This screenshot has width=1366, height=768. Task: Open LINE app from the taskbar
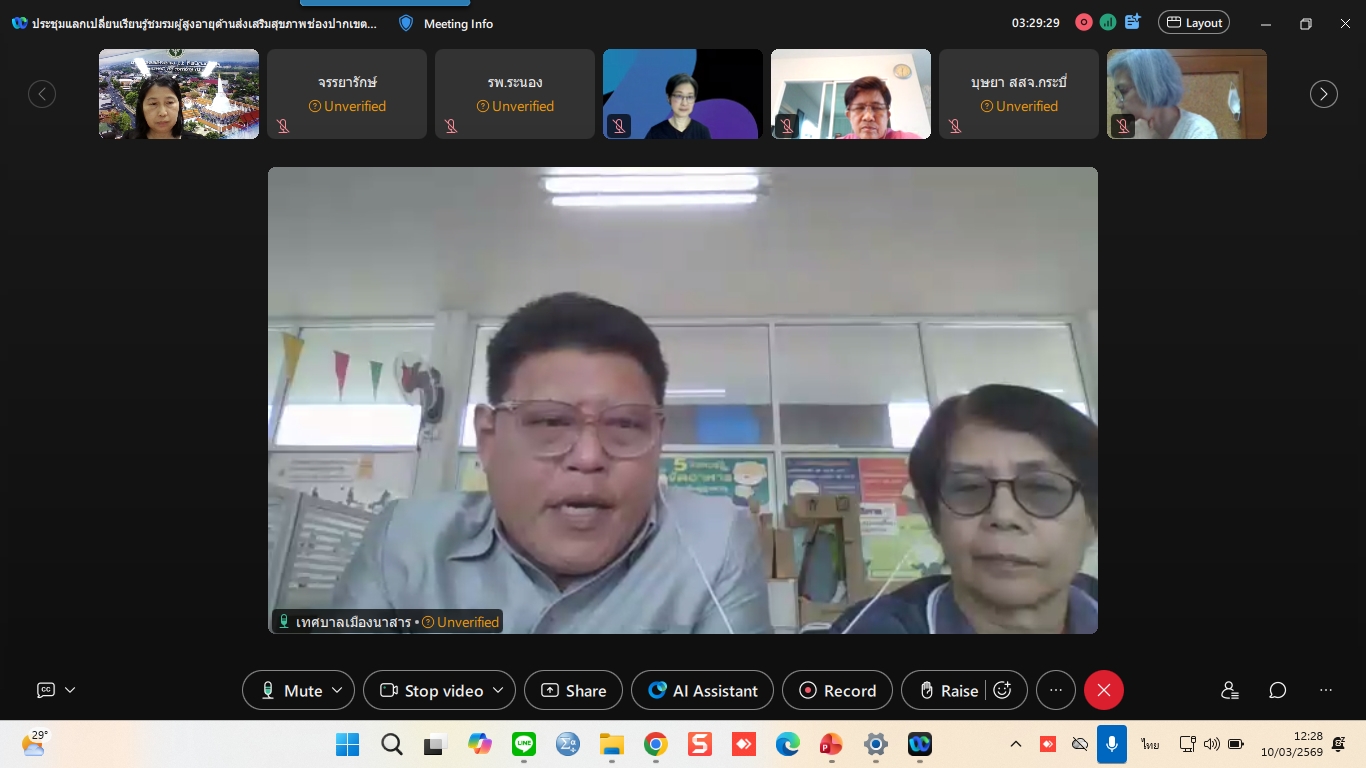523,744
